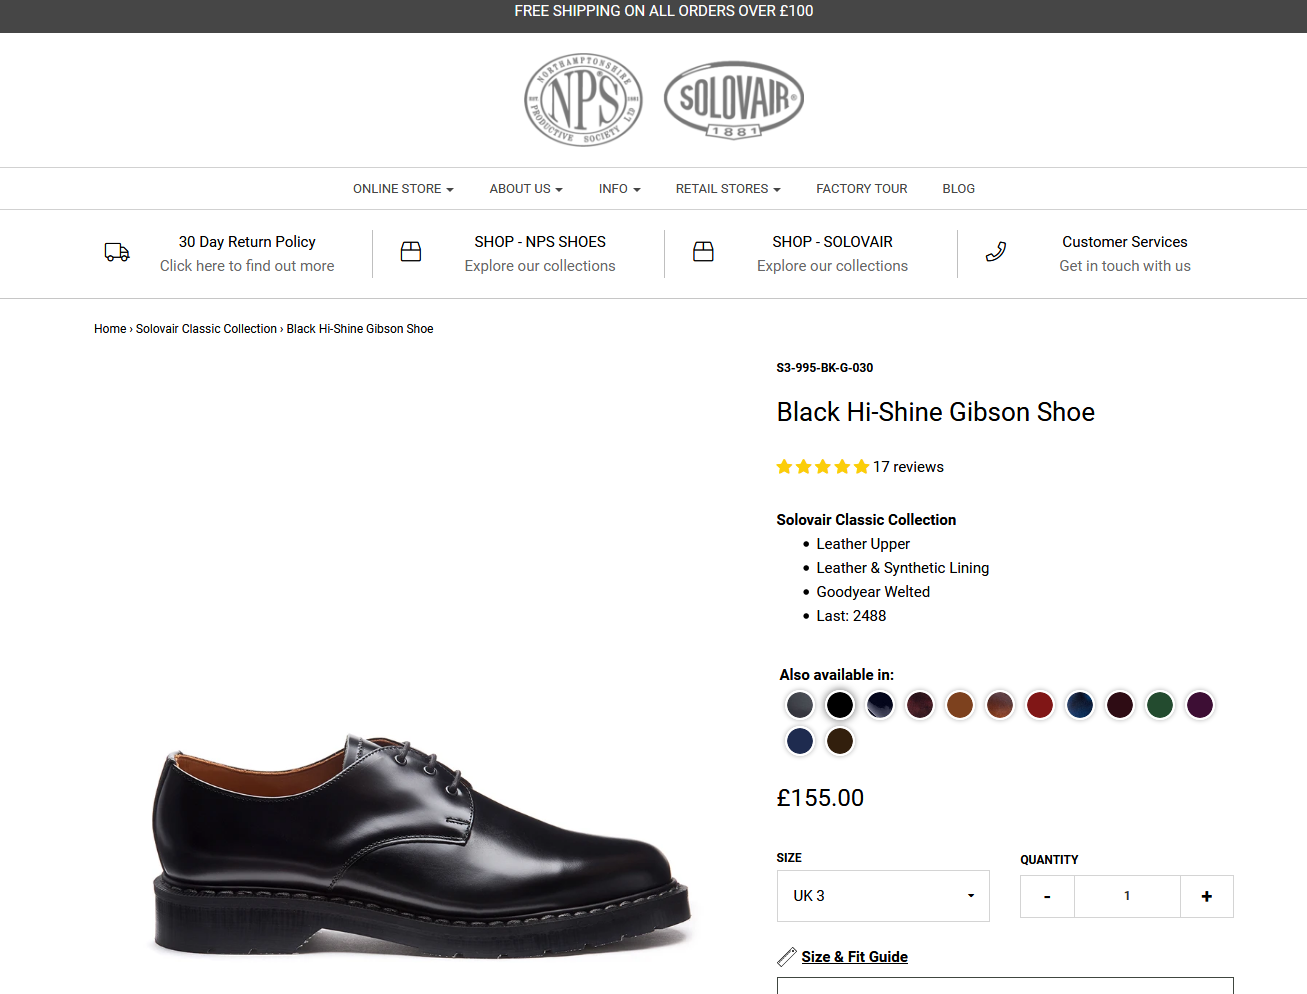Open the Size & Fit Guide

(855, 957)
